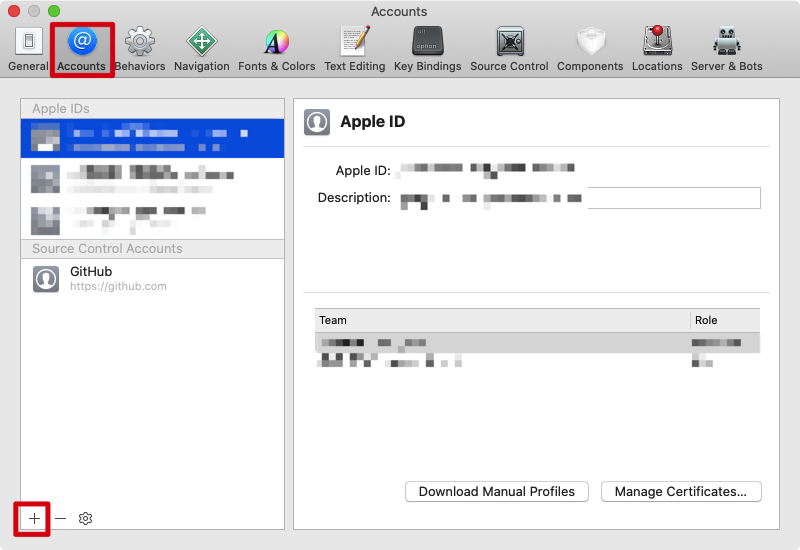The width and height of the screenshot is (800, 550).
Task: Open Text Editing preferences
Action: tap(355, 49)
